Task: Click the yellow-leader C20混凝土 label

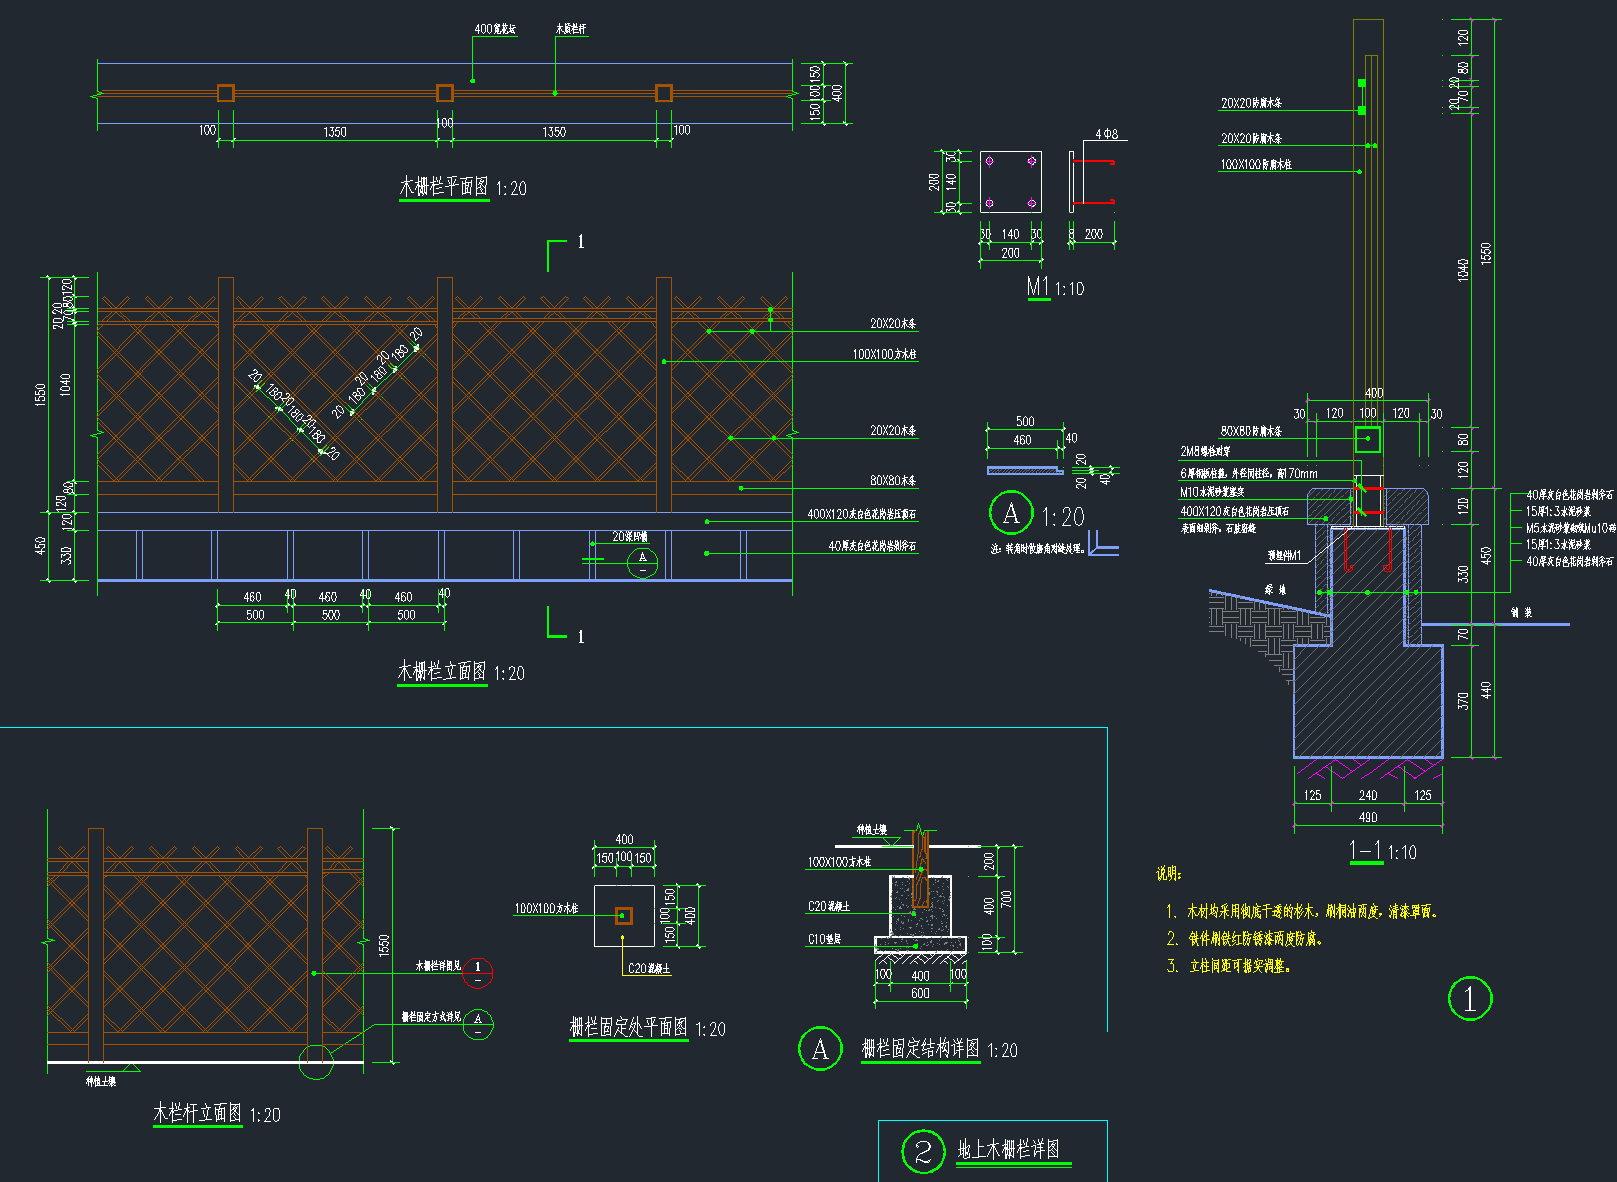Action: point(649,968)
